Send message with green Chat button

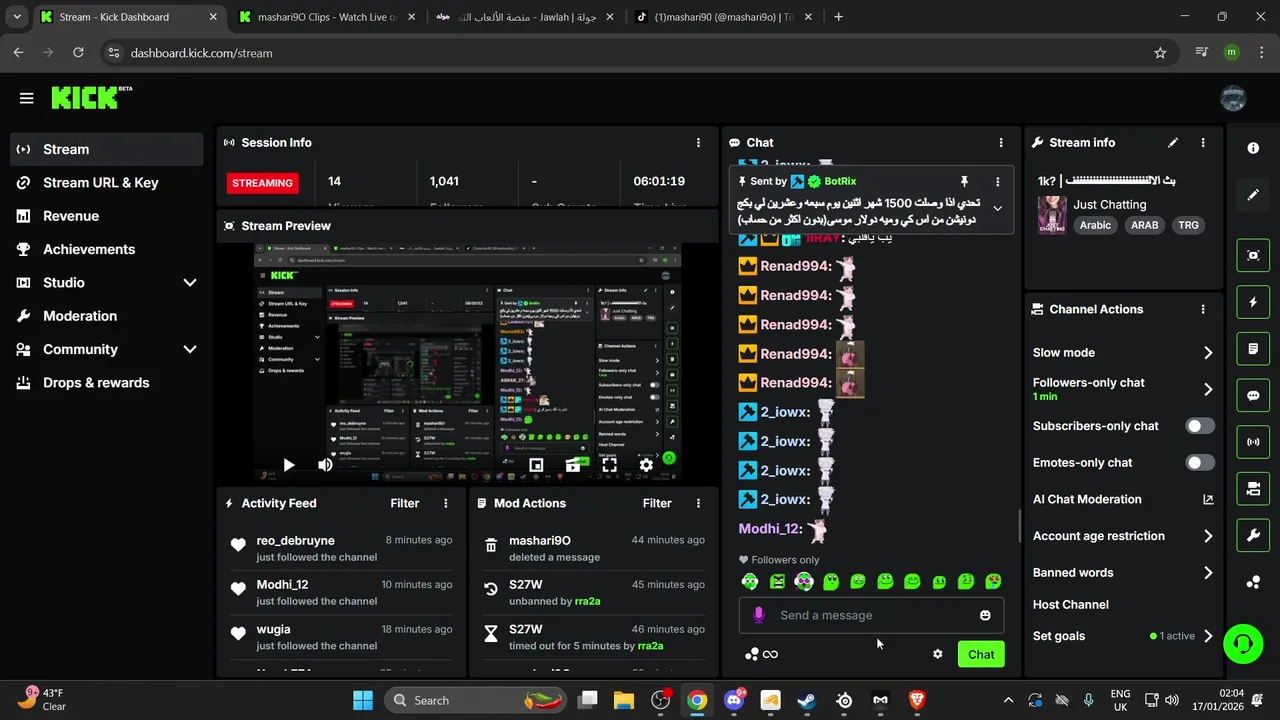click(x=981, y=654)
